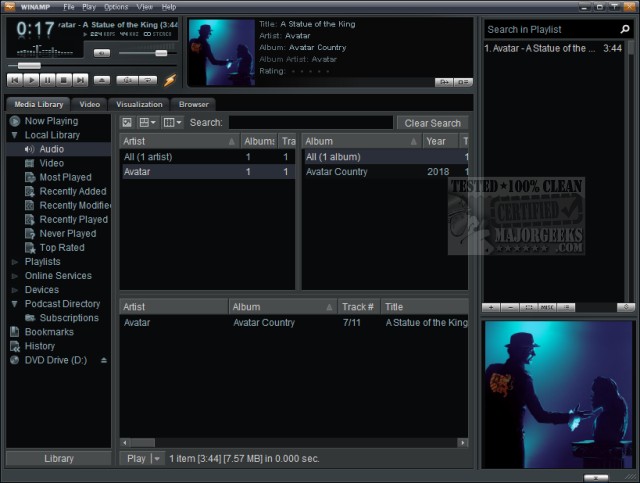
Task: Click the DVD Drive eject icon
Action: coord(104,360)
